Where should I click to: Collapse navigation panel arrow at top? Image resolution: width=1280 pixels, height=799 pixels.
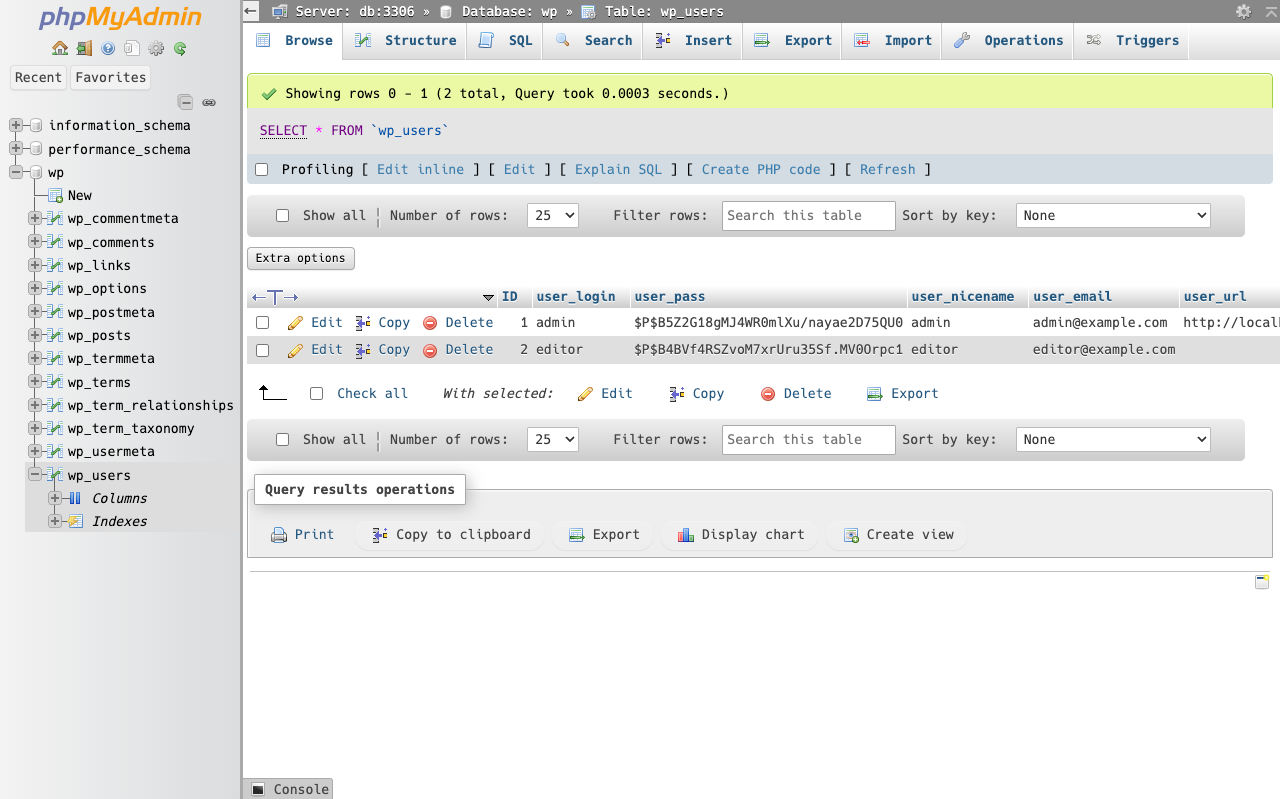(251, 11)
